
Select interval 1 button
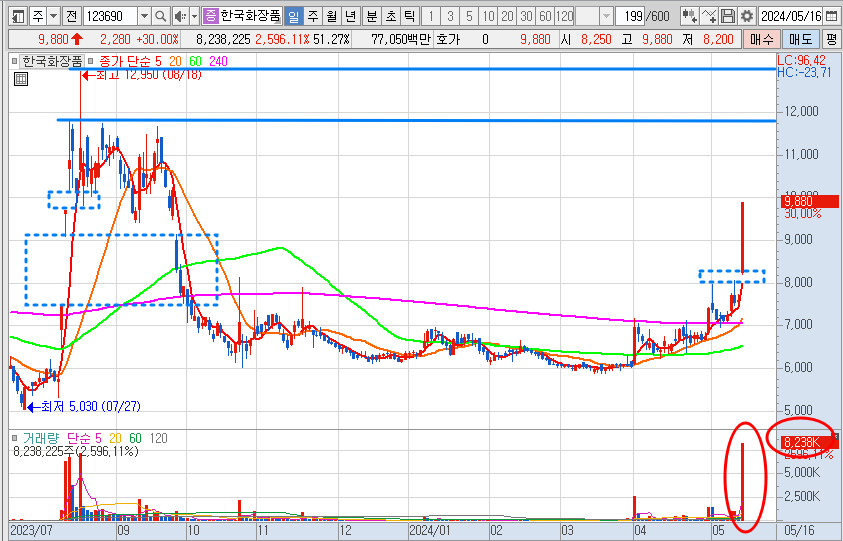pyautogui.click(x=431, y=16)
